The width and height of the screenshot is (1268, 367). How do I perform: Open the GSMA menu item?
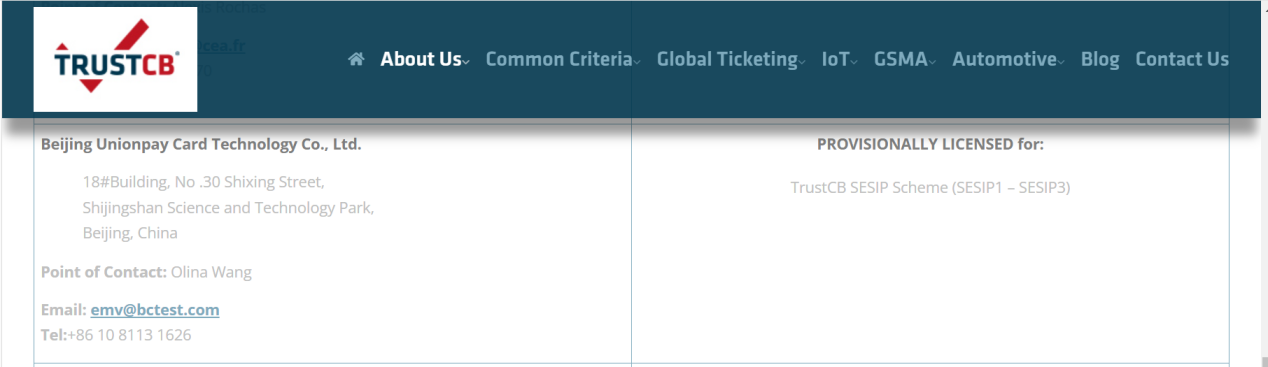pos(900,59)
